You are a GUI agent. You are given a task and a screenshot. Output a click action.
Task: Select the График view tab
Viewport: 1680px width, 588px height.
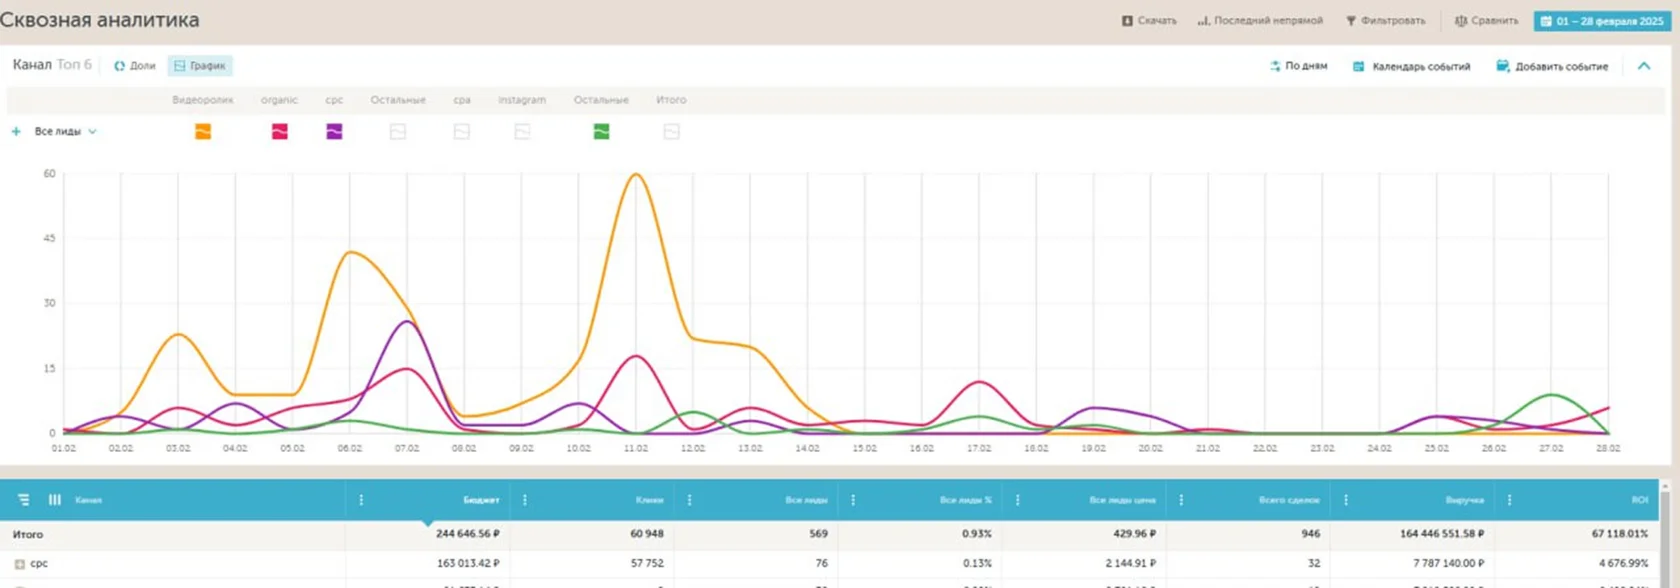tap(200, 66)
